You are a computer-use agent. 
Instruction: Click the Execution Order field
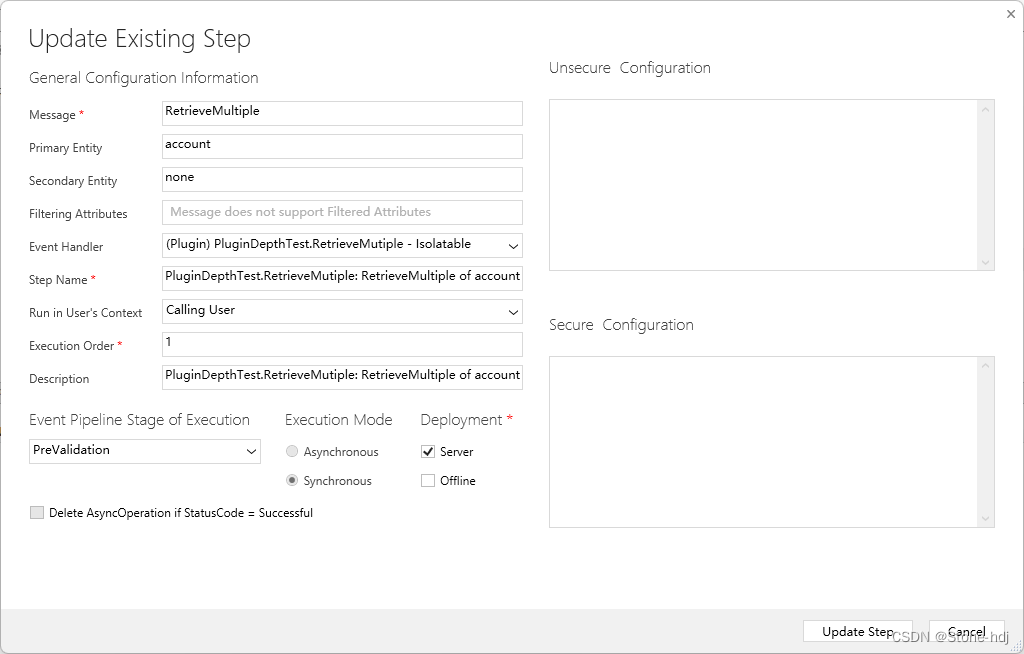tap(342, 344)
